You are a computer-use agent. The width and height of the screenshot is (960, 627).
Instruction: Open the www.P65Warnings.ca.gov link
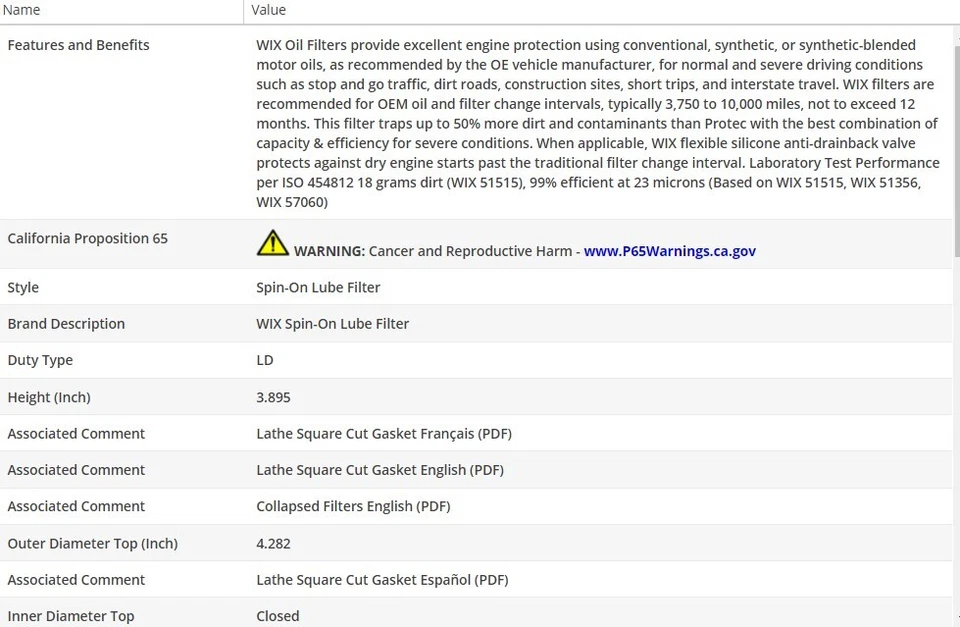[669, 251]
